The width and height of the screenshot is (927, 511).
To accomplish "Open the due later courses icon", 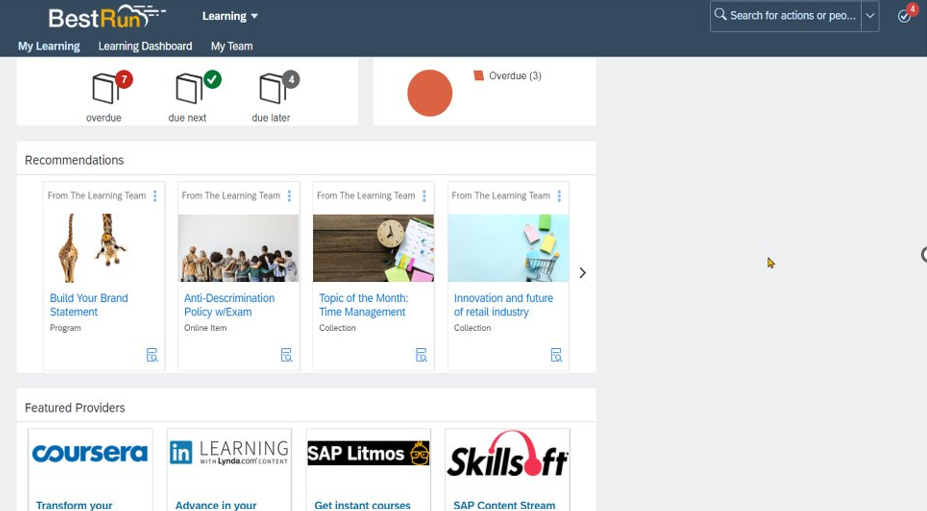I will coord(278,88).
